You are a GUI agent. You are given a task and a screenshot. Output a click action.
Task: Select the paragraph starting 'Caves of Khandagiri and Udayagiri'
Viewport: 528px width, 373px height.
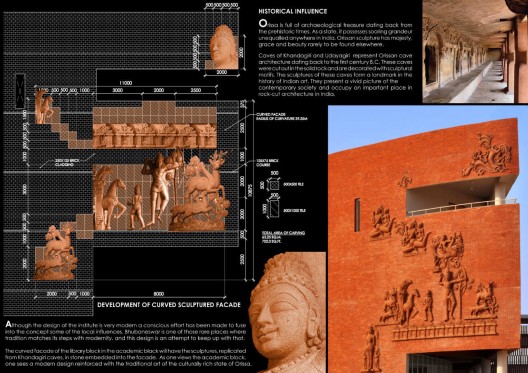[x=335, y=75]
